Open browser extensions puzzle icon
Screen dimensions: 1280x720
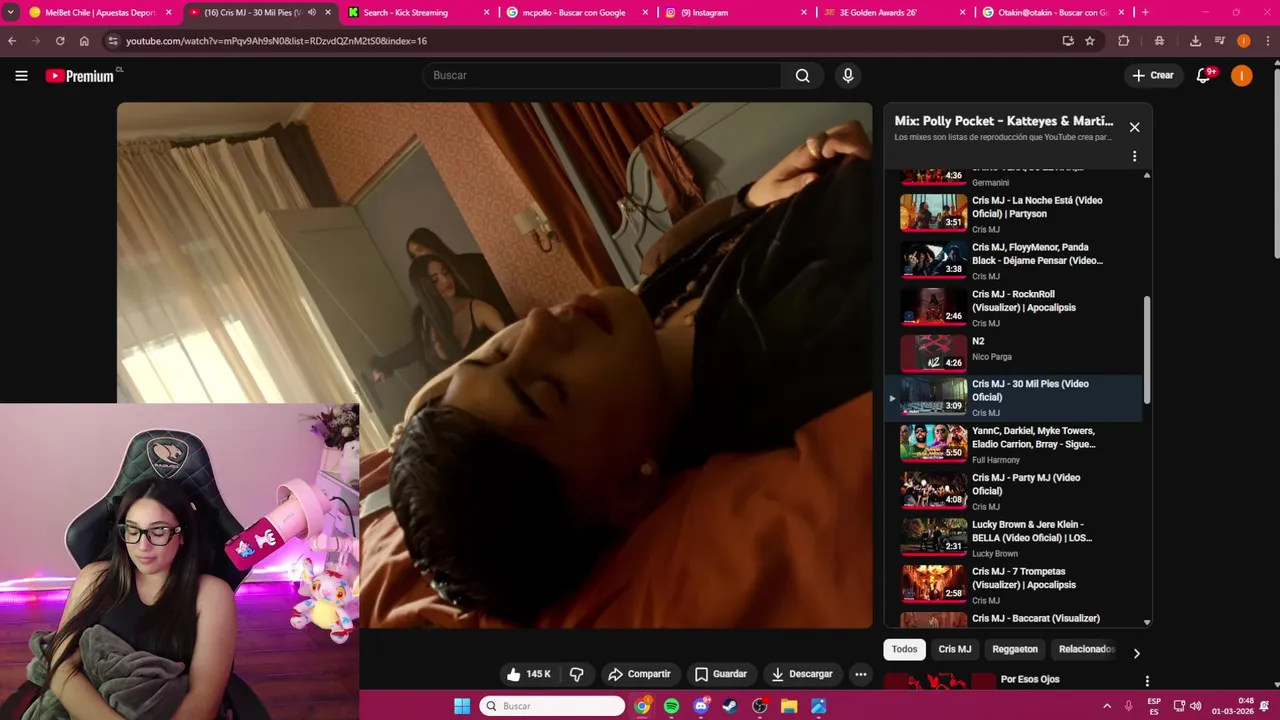click(x=1124, y=41)
